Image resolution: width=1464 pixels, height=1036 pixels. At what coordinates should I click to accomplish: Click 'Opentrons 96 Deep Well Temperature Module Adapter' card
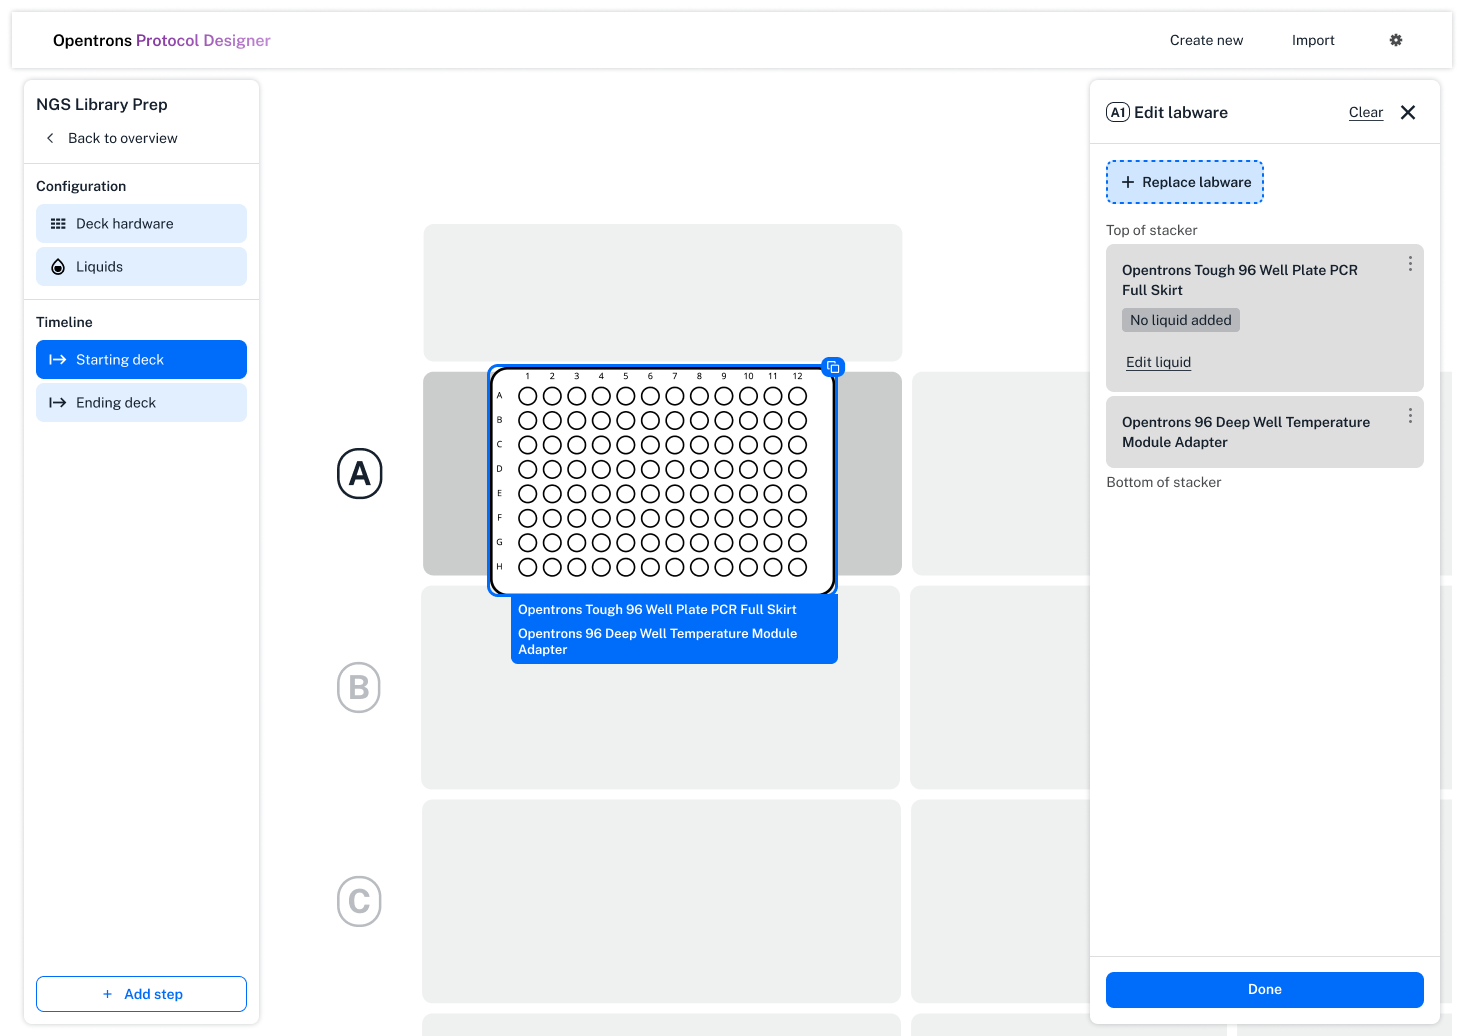pyautogui.click(x=1265, y=432)
